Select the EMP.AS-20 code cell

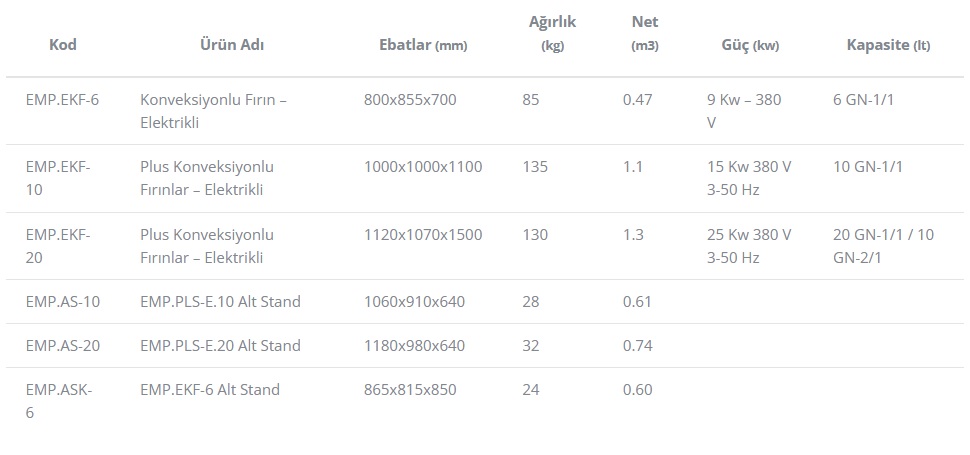[62, 346]
